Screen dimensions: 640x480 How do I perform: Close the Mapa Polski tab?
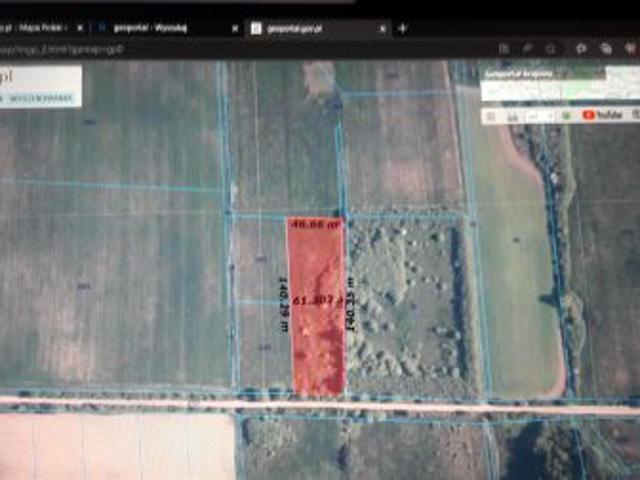80,28
